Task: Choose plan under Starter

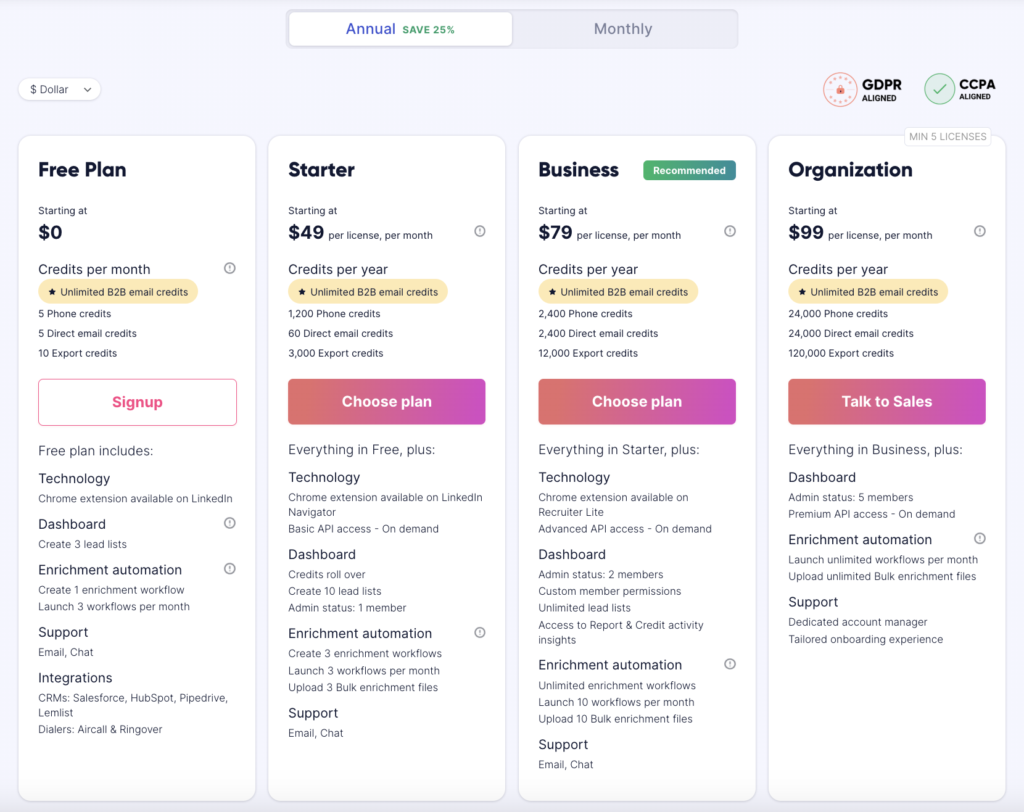Action: coord(387,402)
